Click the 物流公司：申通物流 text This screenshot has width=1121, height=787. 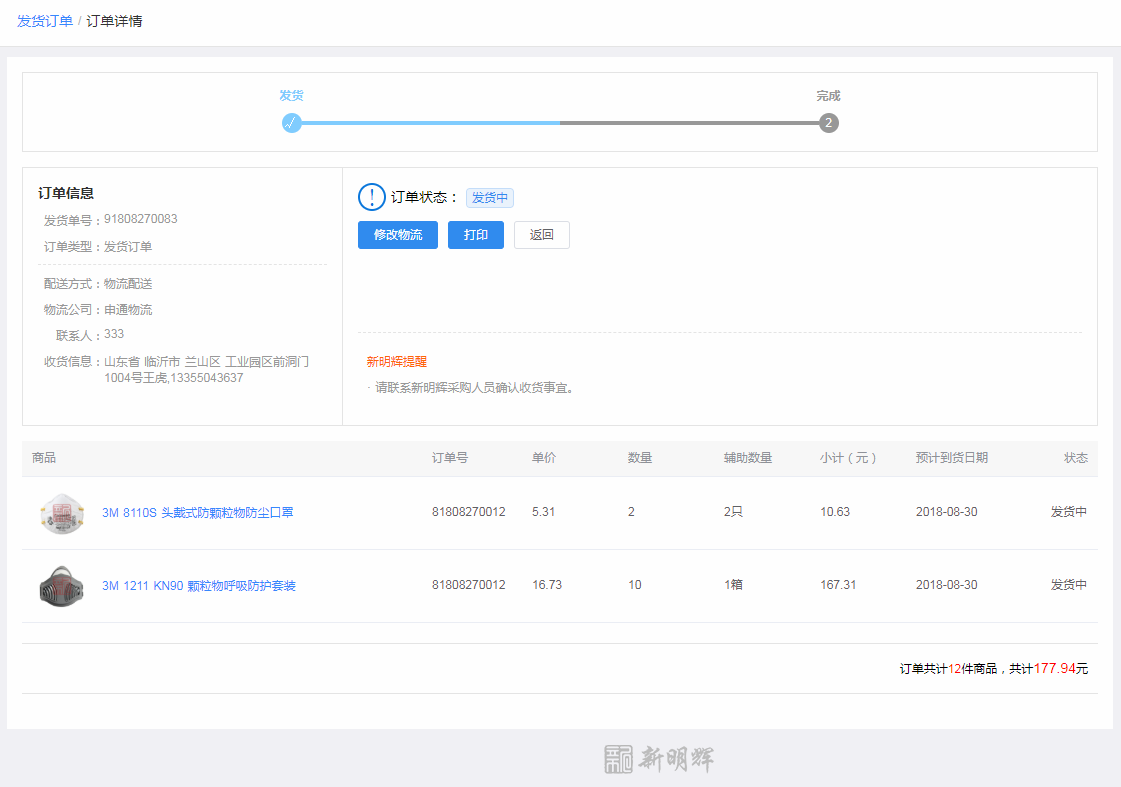click(x=98, y=310)
